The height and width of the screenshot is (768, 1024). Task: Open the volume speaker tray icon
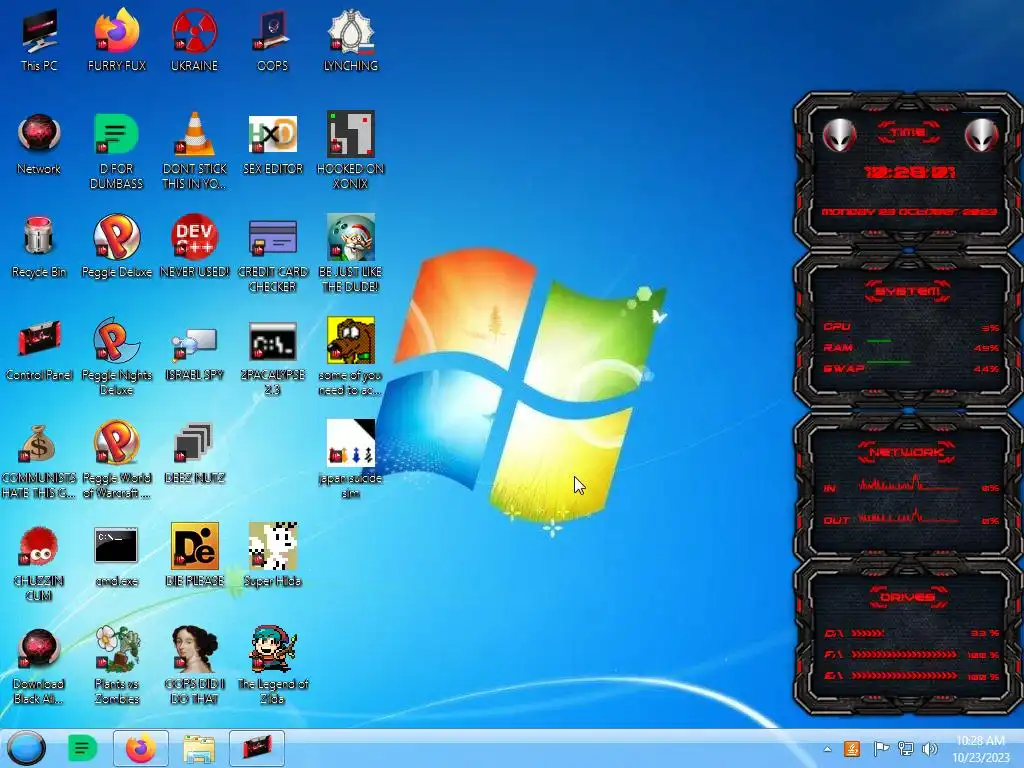pyautogui.click(x=929, y=749)
